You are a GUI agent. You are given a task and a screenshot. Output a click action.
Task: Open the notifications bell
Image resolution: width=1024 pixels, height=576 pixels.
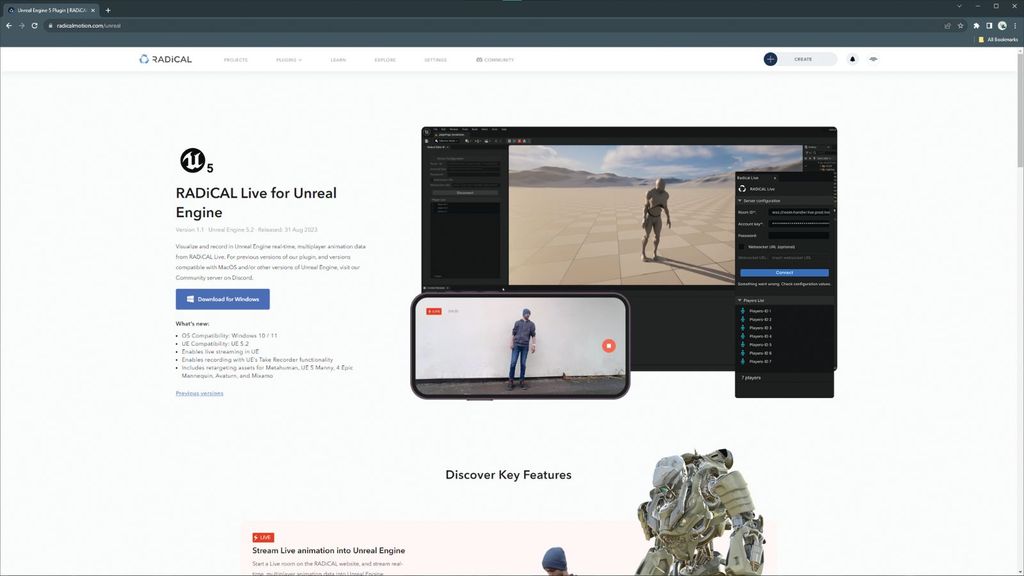(853, 59)
